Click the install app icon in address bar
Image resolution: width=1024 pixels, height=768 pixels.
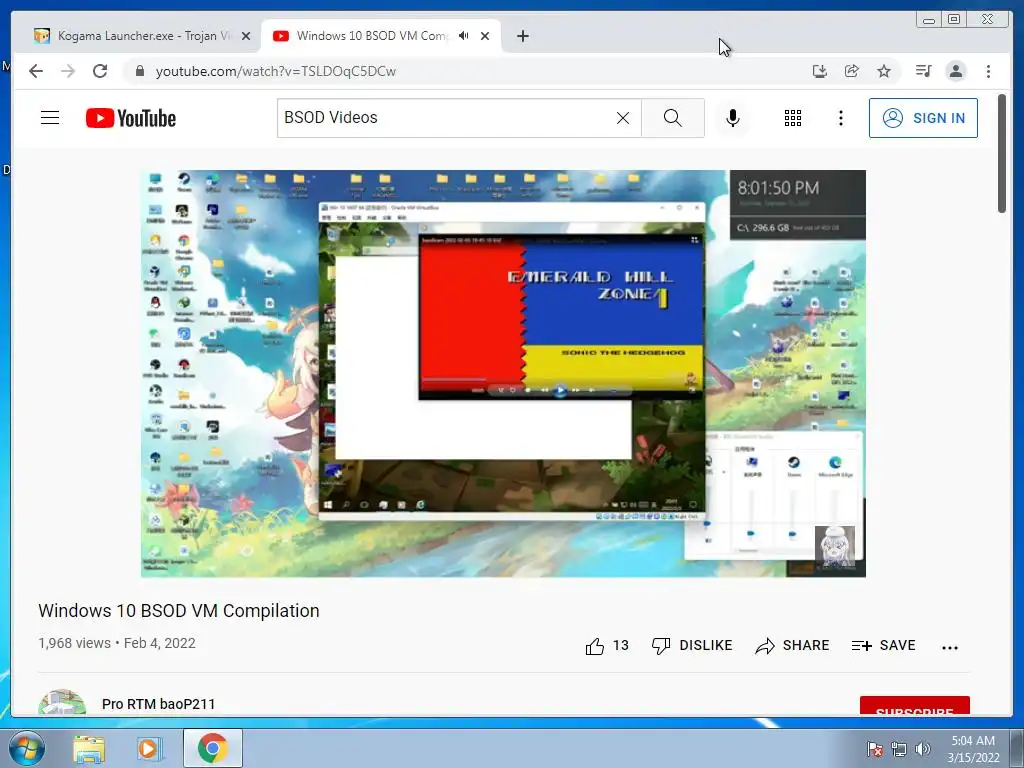point(820,71)
